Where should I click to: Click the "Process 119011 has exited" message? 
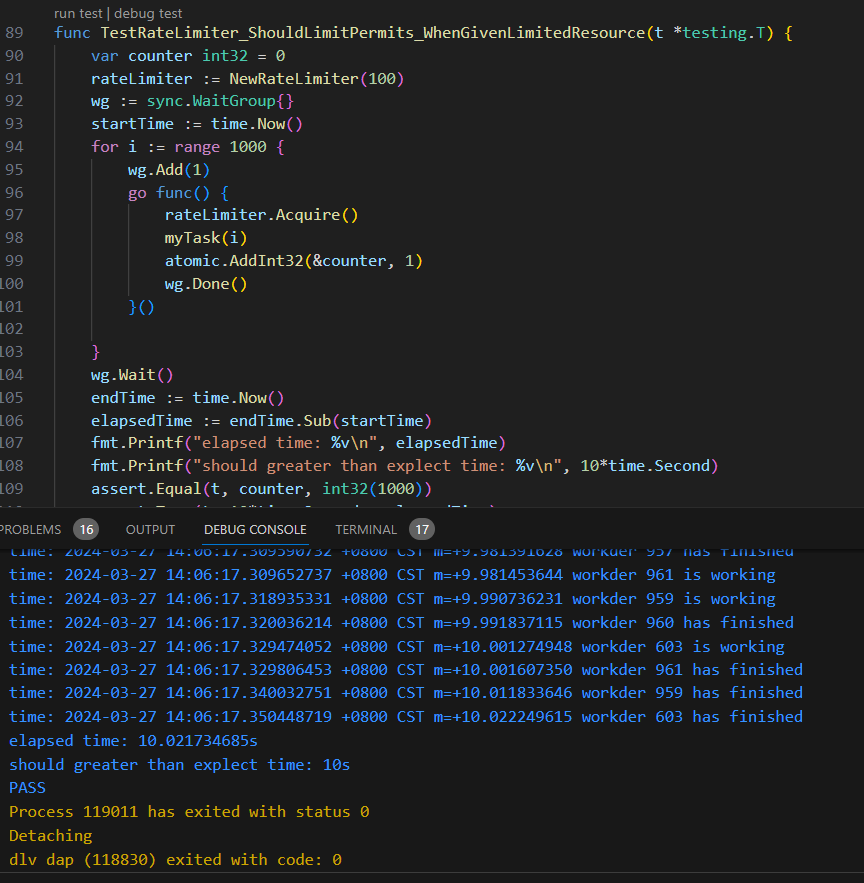[189, 811]
